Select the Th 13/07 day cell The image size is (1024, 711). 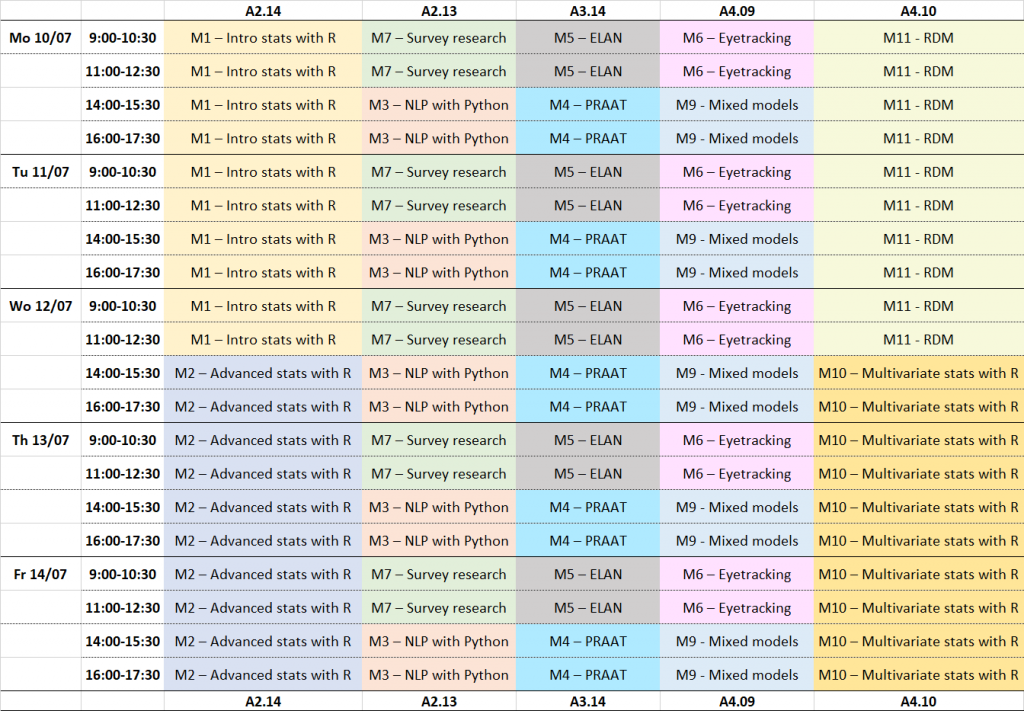tap(40, 440)
